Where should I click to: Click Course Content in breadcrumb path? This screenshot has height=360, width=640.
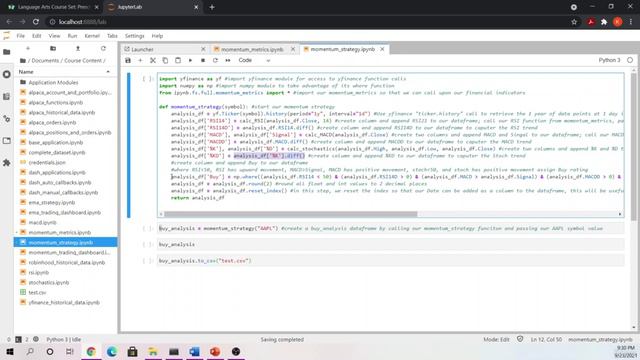pos(83,60)
